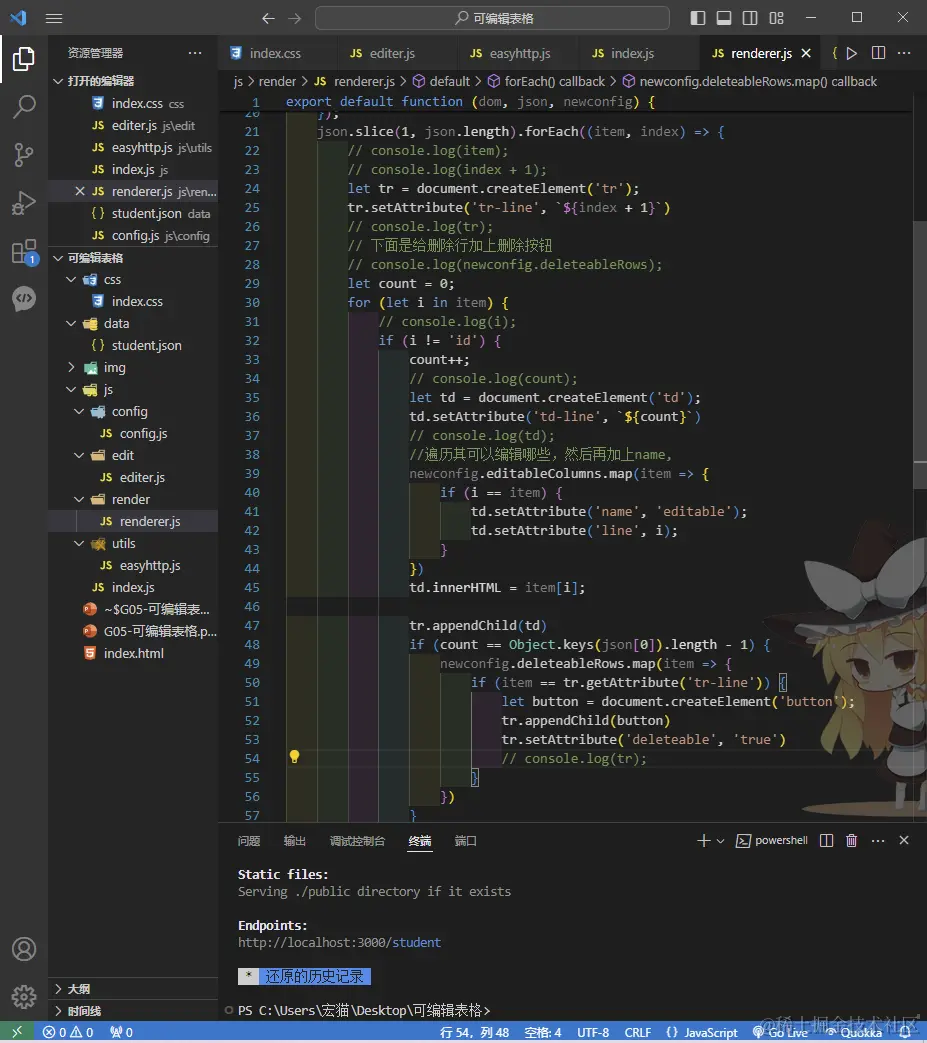Viewport: 927px width, 1043px height.
Task: Open Explorer panel more actions ellipsis
Action: coord(195,53)
